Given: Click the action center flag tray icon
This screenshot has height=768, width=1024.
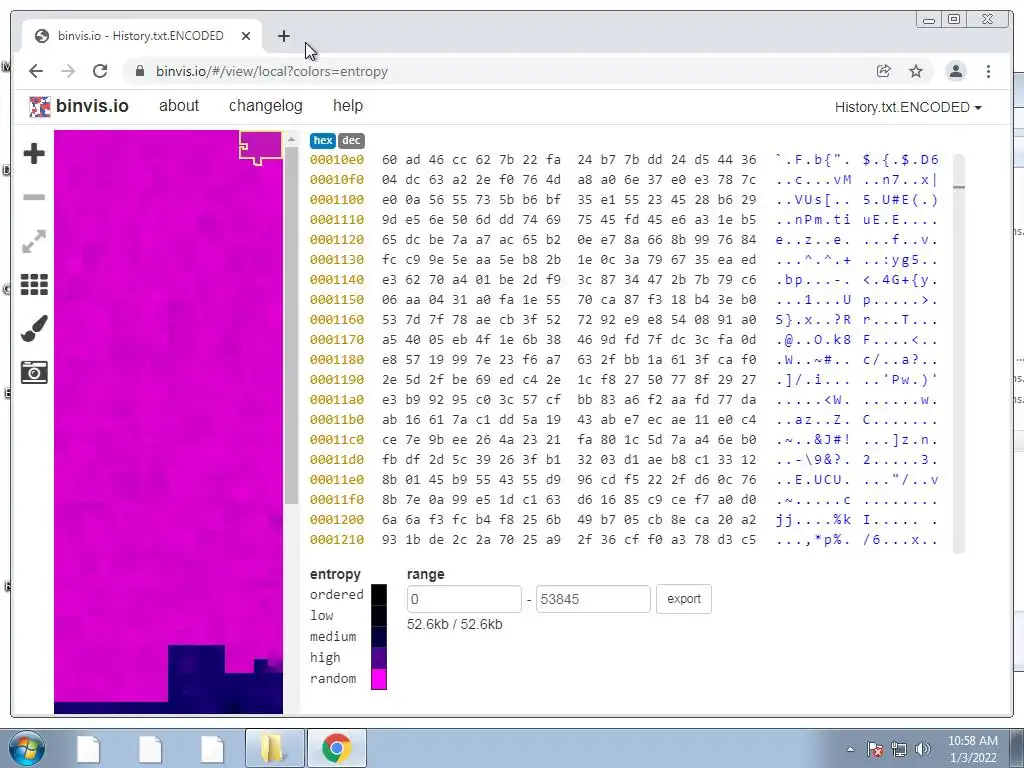Looking at the screenshot, I should pyautogui.click(x=875, y=749).
